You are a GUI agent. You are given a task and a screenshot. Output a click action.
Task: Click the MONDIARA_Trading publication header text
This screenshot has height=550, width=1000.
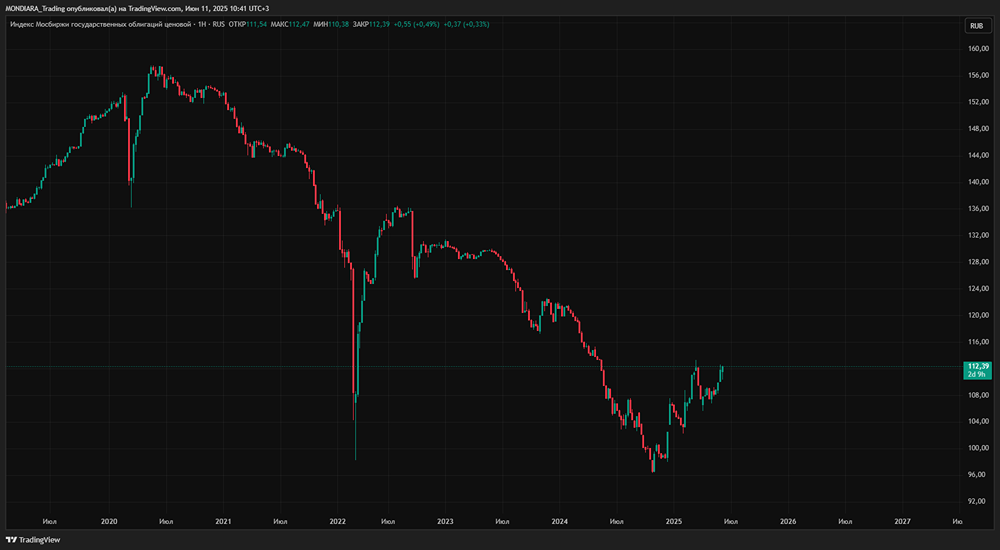click(137, 8)
